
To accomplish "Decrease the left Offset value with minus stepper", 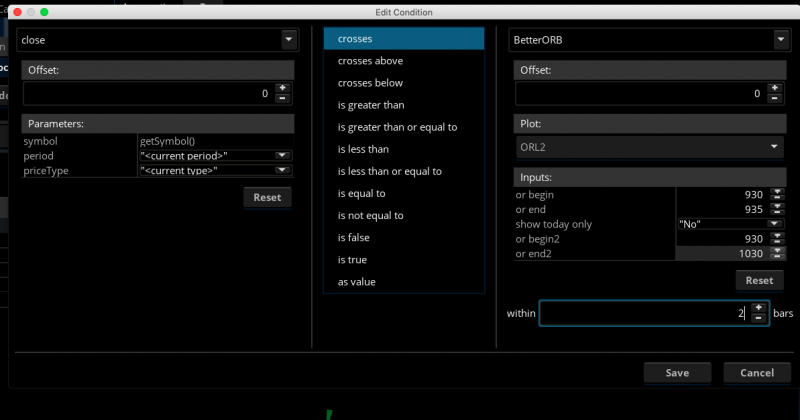I will (x=282, y=98).
